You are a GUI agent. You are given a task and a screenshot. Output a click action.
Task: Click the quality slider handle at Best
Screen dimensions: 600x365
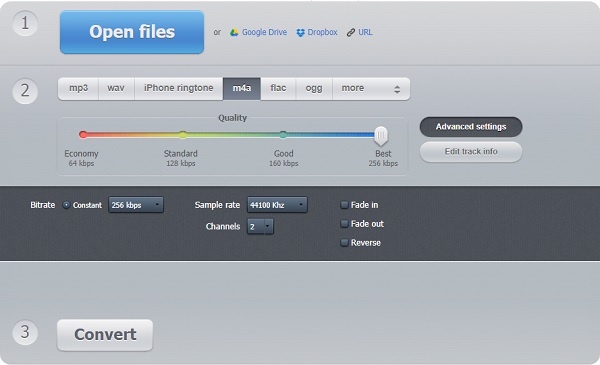point(381,136)
